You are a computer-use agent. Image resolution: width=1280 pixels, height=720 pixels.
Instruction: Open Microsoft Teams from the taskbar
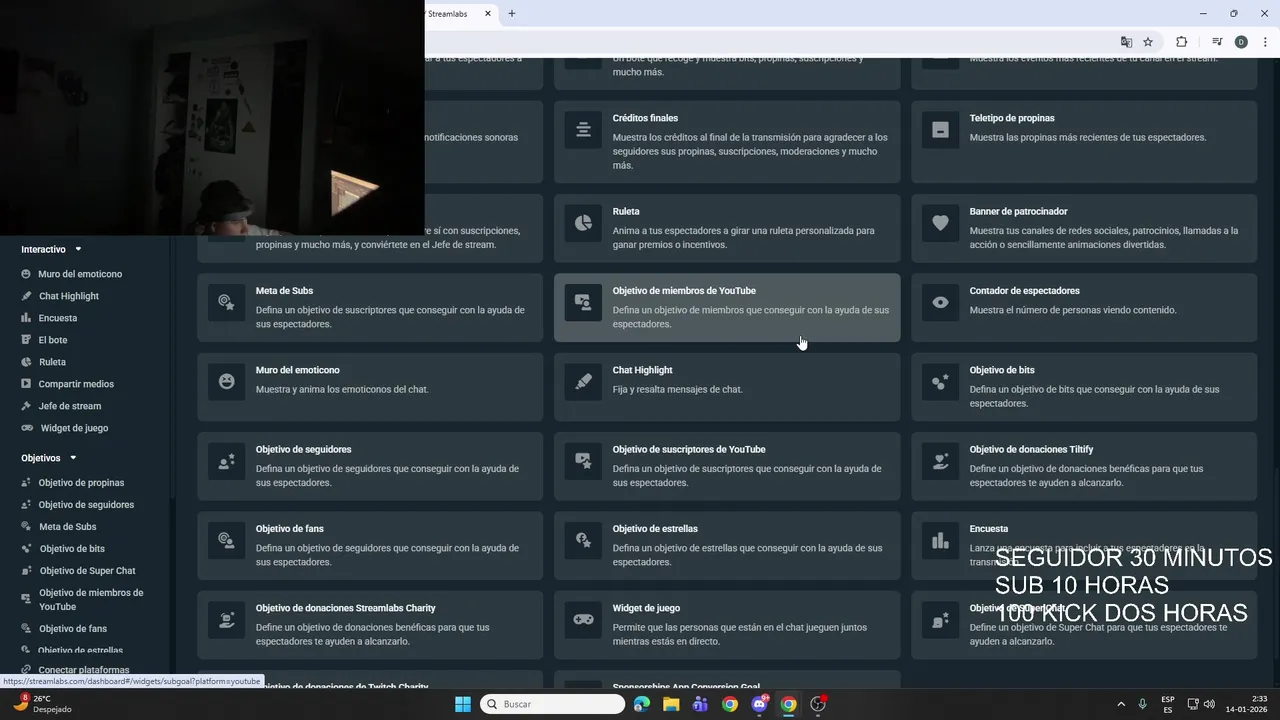[x=700, y=704]
